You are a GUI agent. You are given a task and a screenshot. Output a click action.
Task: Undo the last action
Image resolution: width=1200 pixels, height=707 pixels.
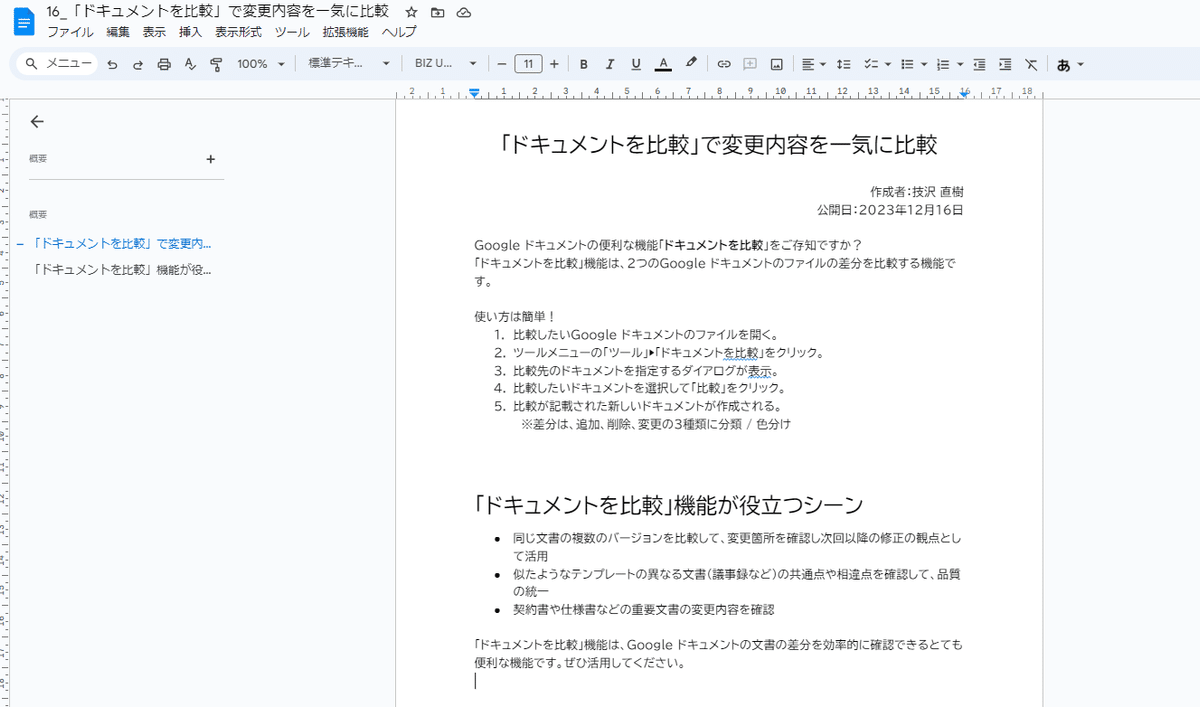pyautogui.click(x=112, y=64)
